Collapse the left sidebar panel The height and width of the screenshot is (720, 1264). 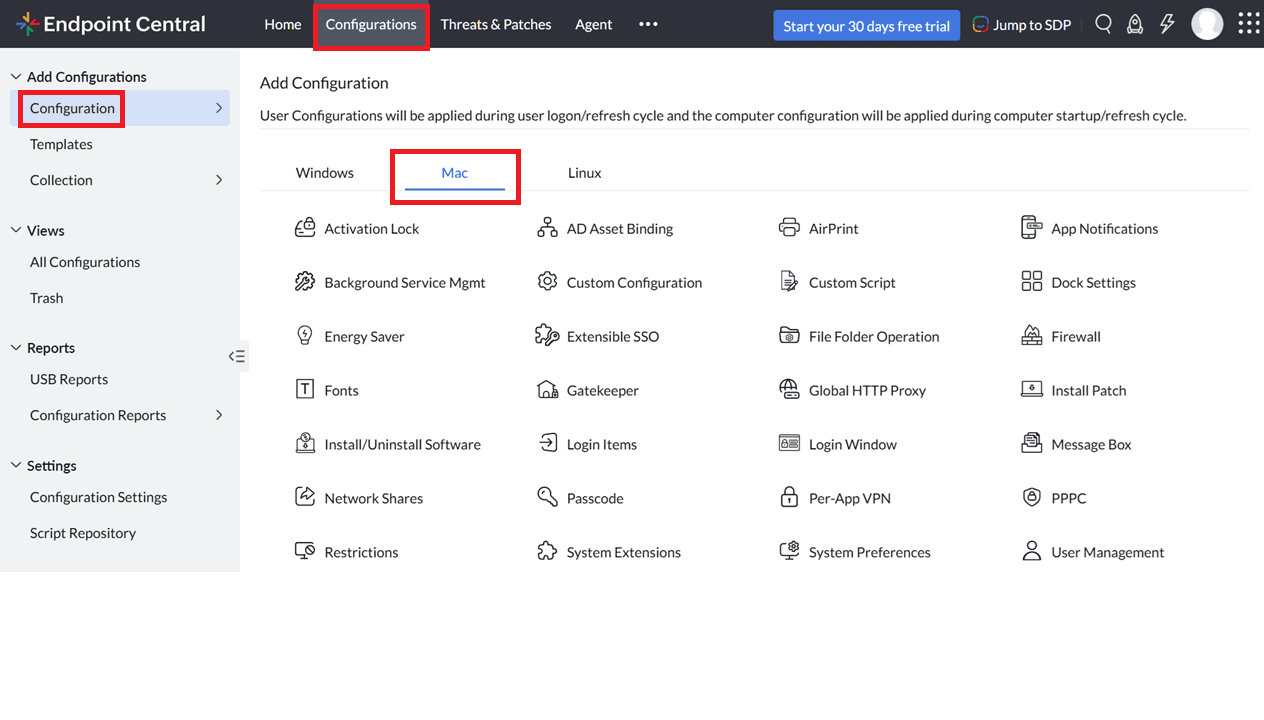[x=237, y=356]
